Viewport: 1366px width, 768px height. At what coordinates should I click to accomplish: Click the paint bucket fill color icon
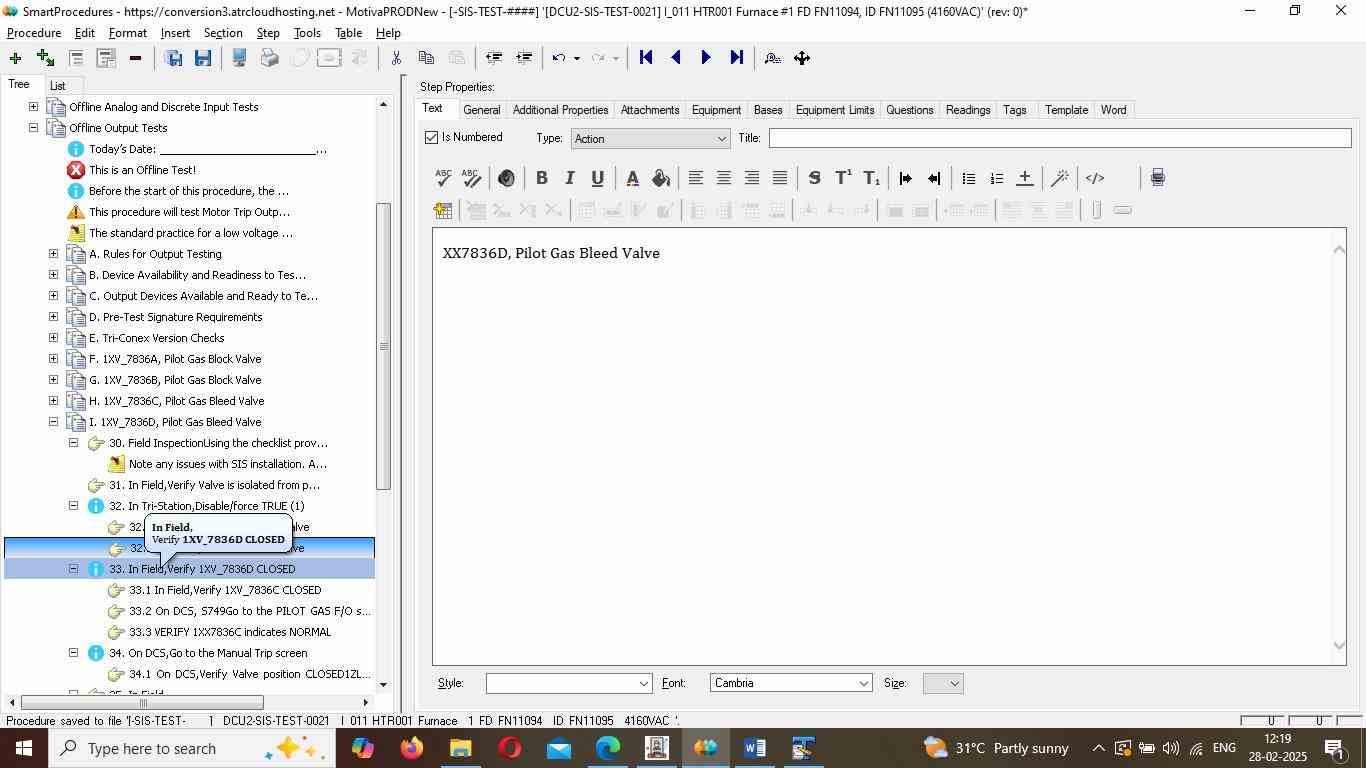point(660,178)
